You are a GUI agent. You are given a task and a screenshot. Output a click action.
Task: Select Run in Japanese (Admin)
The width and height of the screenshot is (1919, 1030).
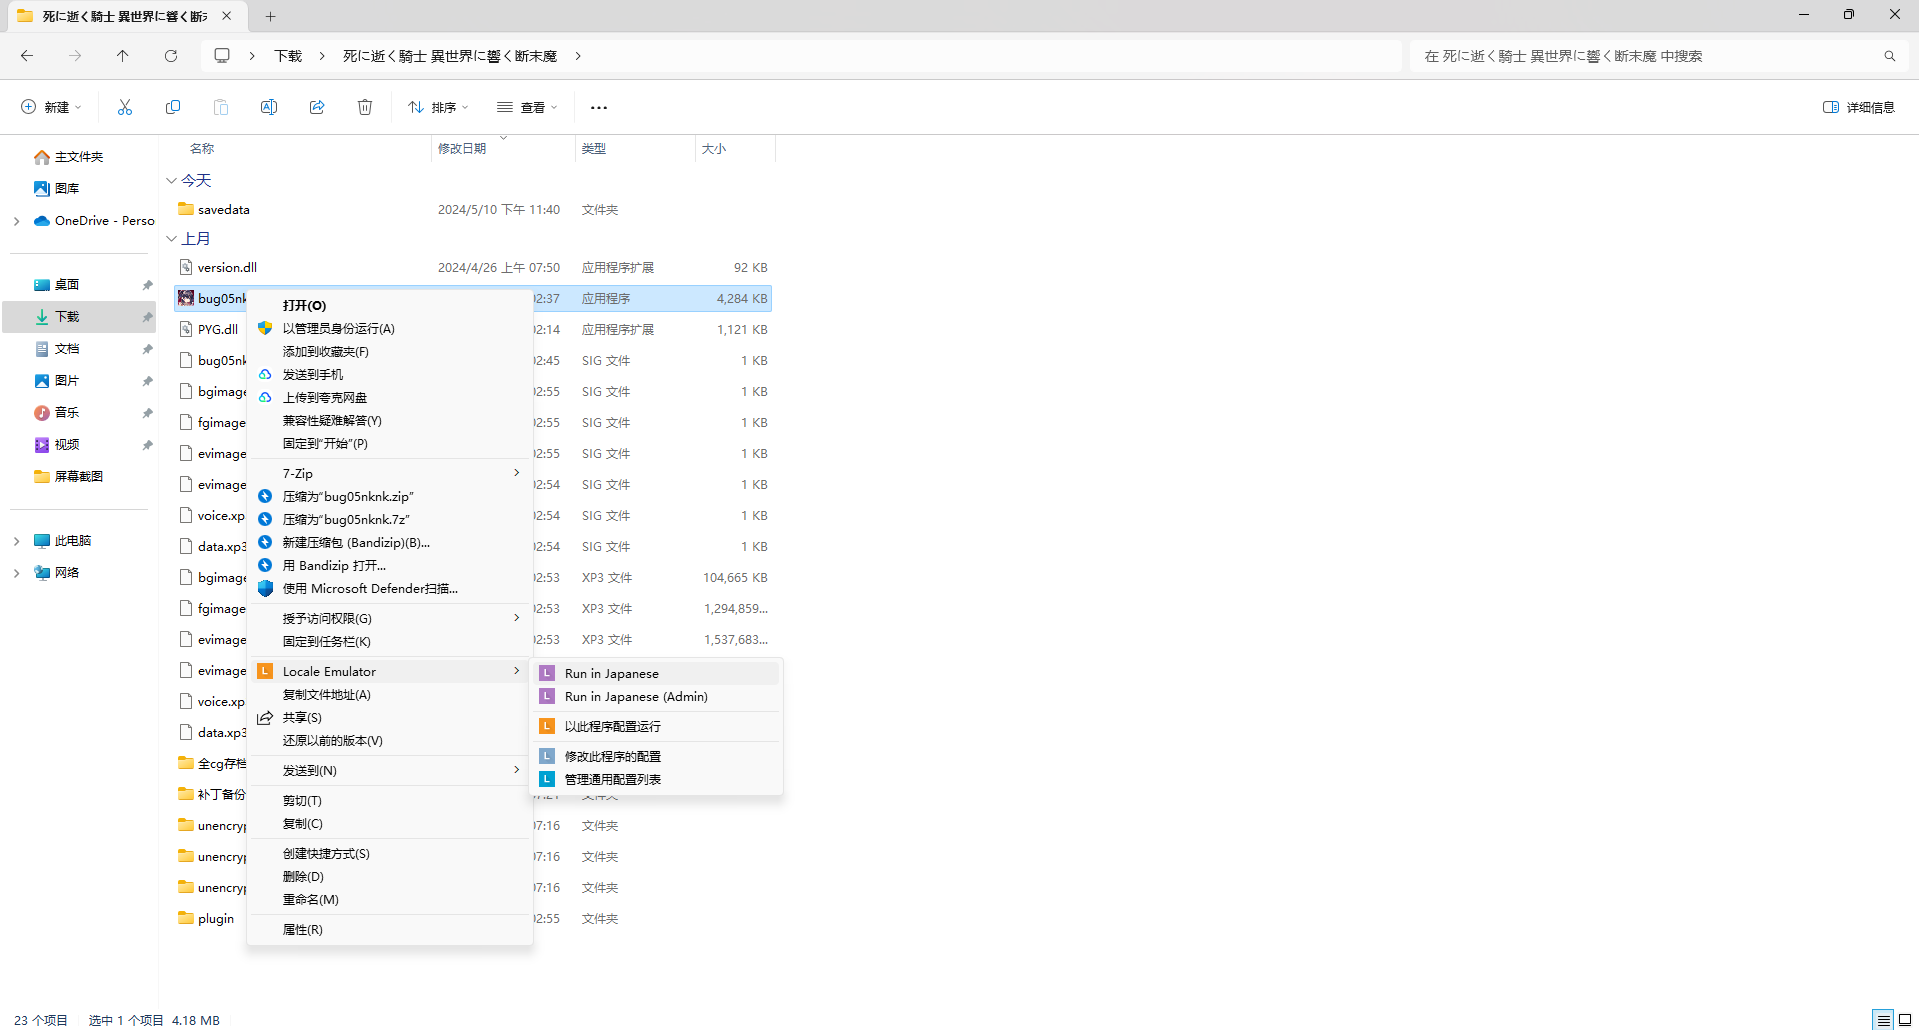pyautogui.click(x=656, y=696)
